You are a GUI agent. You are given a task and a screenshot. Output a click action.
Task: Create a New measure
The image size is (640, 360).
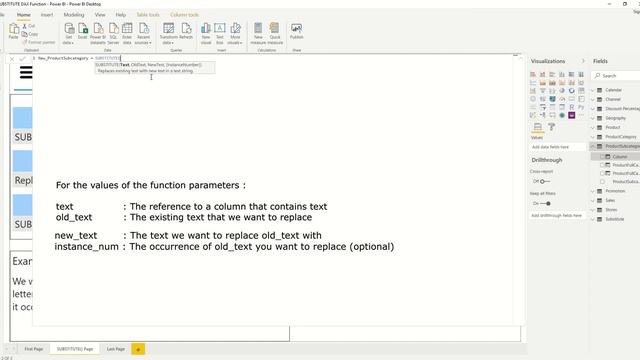[x=258, y=33]
